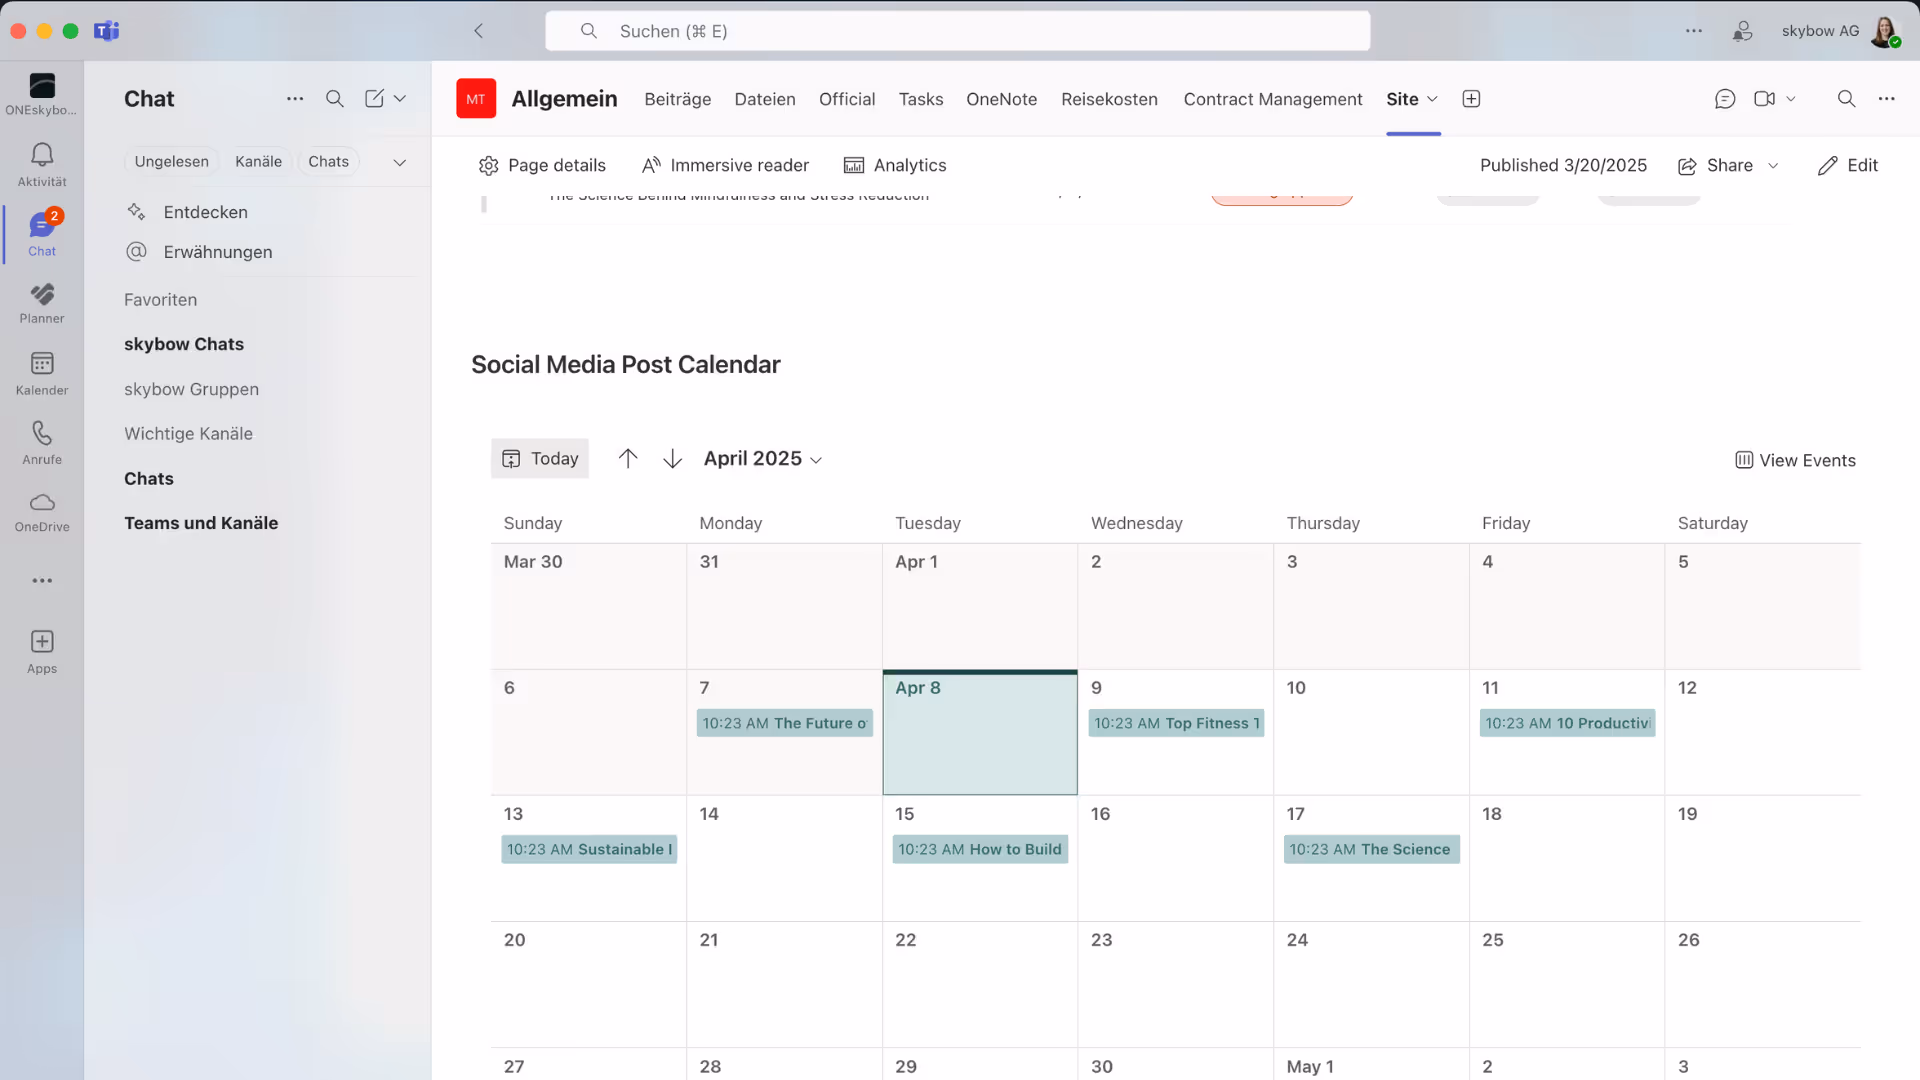1920x1080 pixels.
Task: Open title bar settings ellipsis
Action: click(x=1693, y=31)
